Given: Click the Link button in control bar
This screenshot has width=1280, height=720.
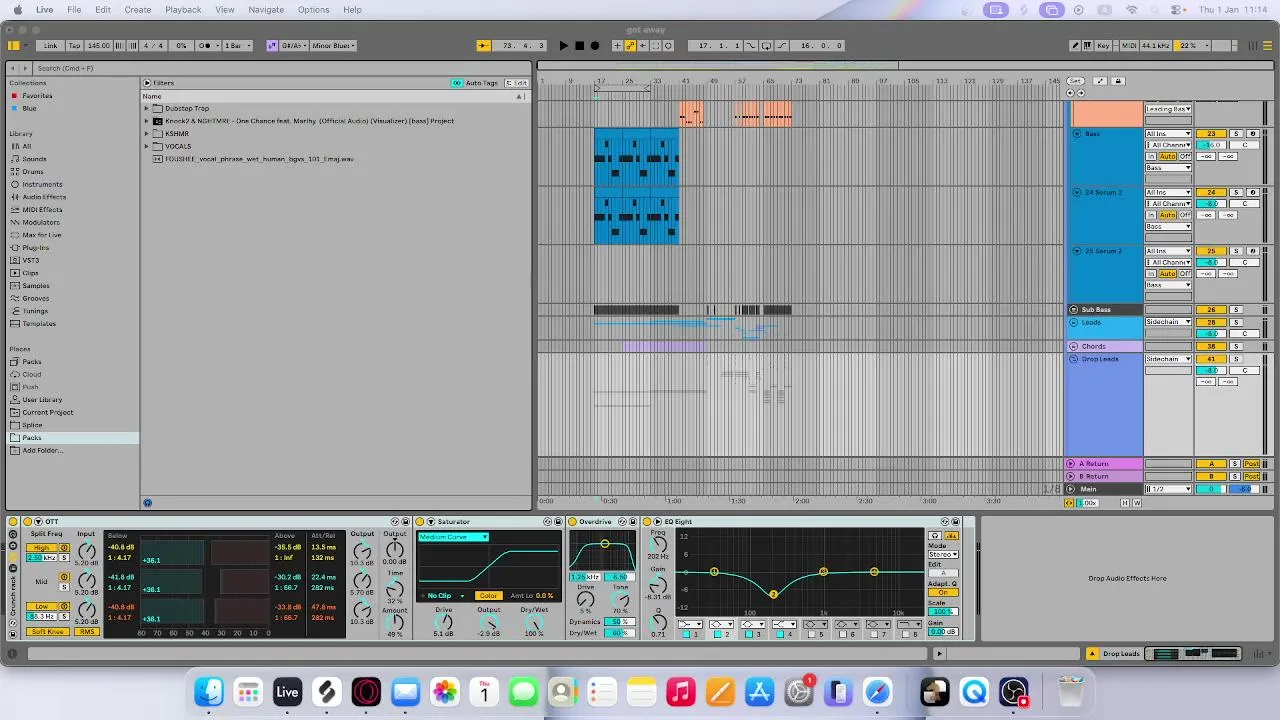Looking at the screenshot, I should pos(50,45).
